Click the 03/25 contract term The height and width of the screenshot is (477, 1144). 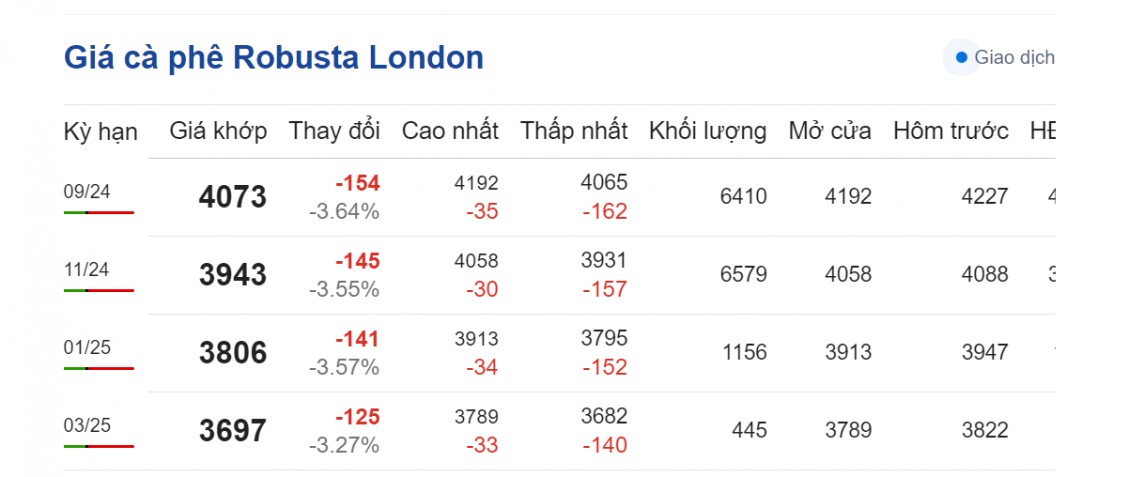pos(87,425)
